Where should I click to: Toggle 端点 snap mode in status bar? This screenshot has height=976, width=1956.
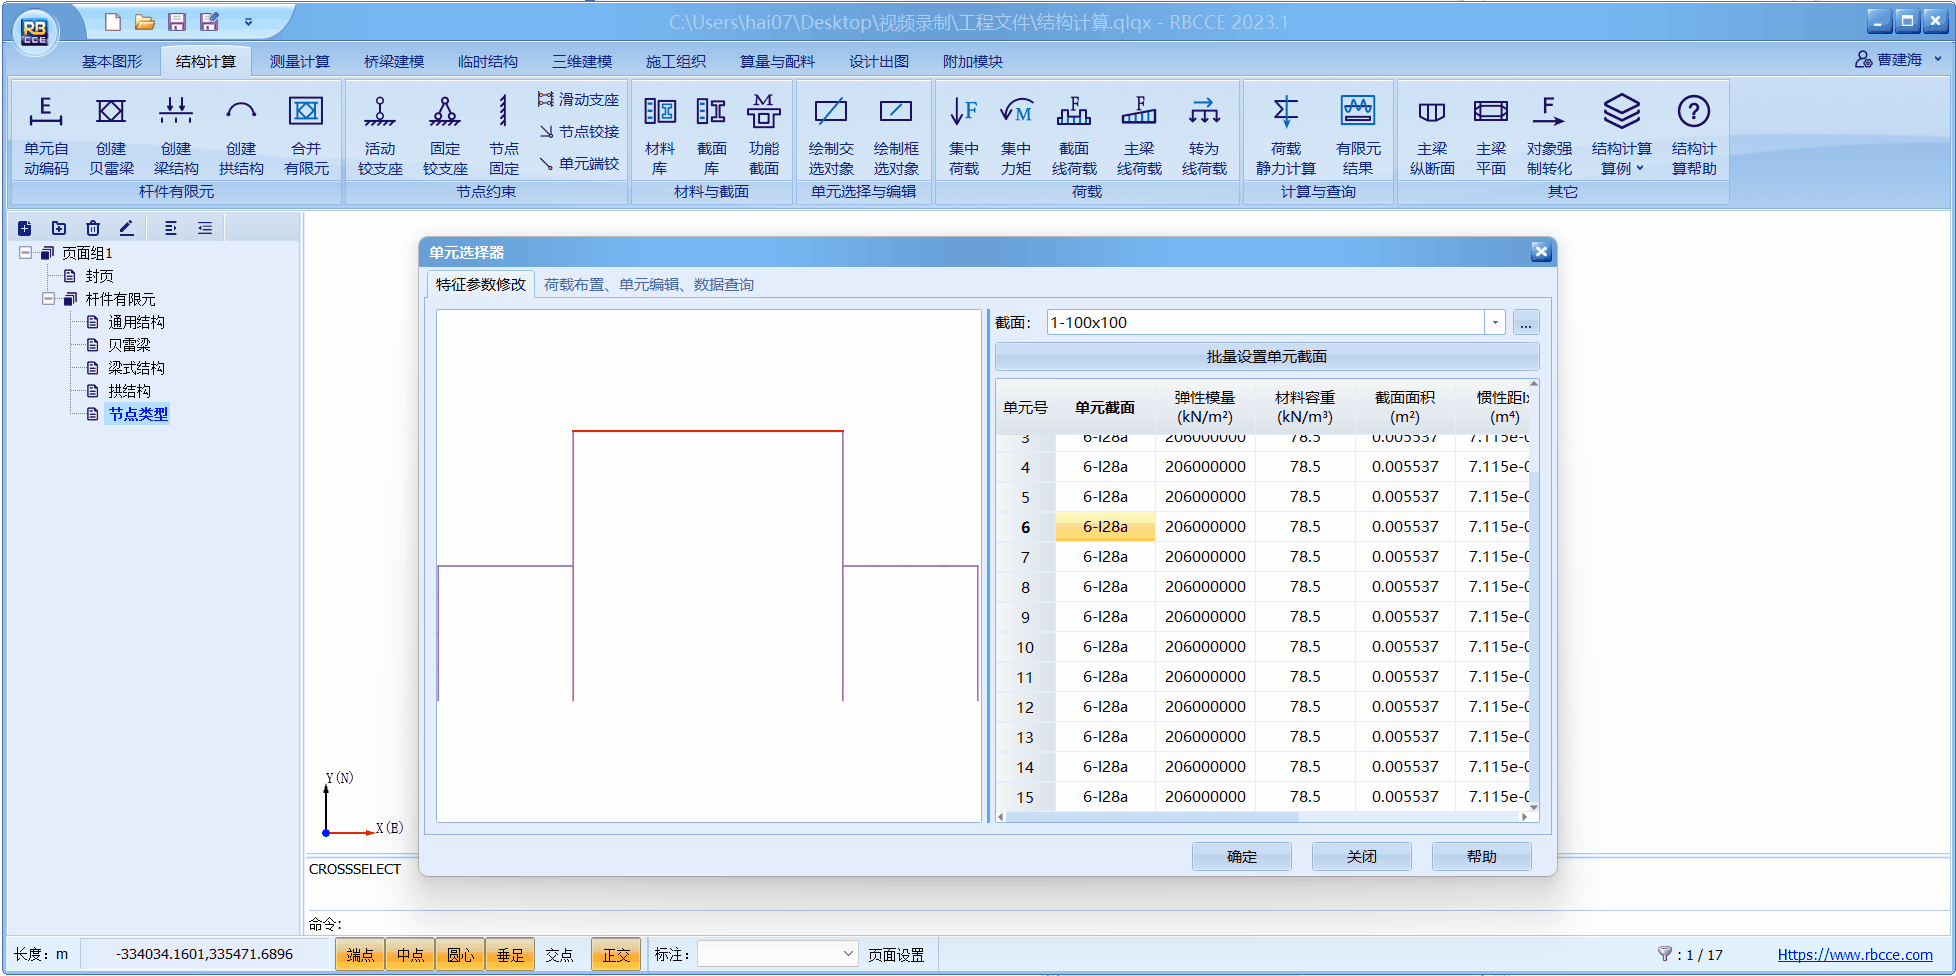point(360,955)
